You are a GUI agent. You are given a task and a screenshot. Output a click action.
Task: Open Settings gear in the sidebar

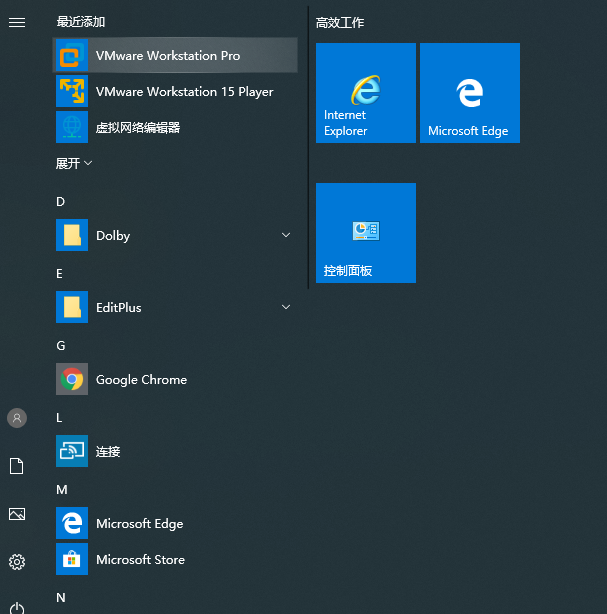point(17,562)
